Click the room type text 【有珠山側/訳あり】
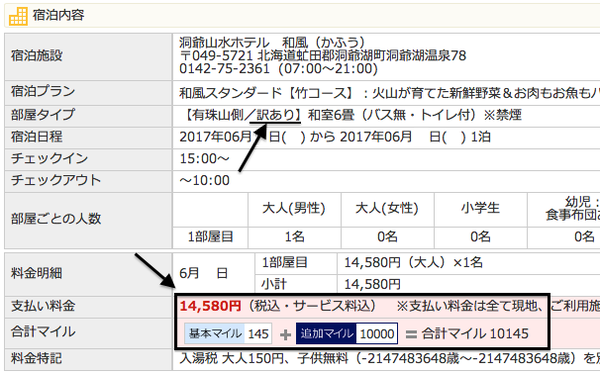 click(x=243, y=115)
